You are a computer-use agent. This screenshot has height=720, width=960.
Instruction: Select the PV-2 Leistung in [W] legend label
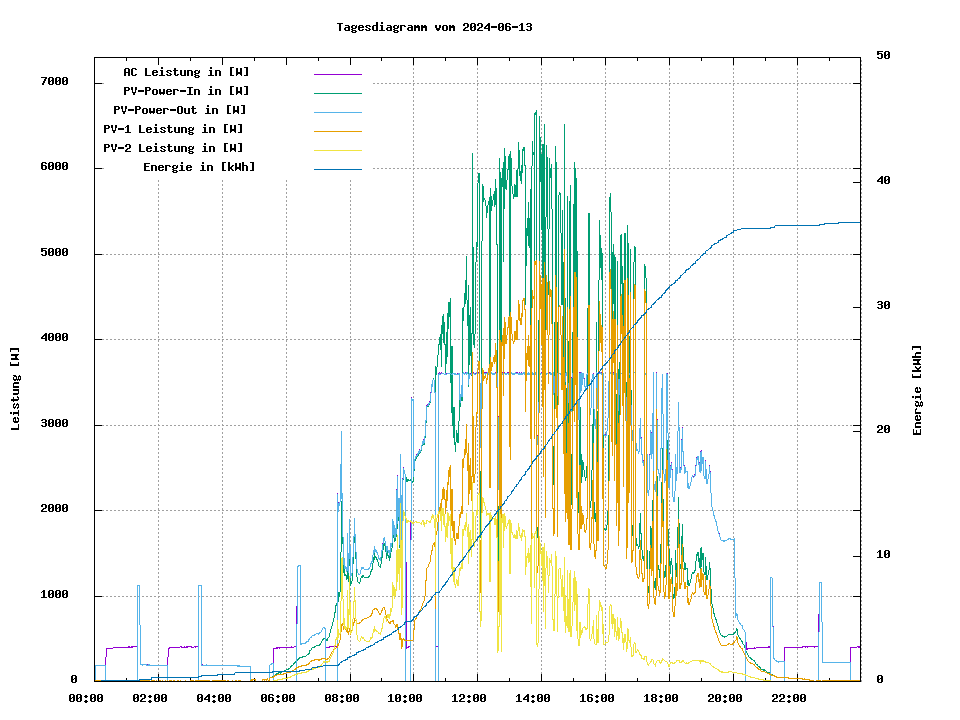173,148
